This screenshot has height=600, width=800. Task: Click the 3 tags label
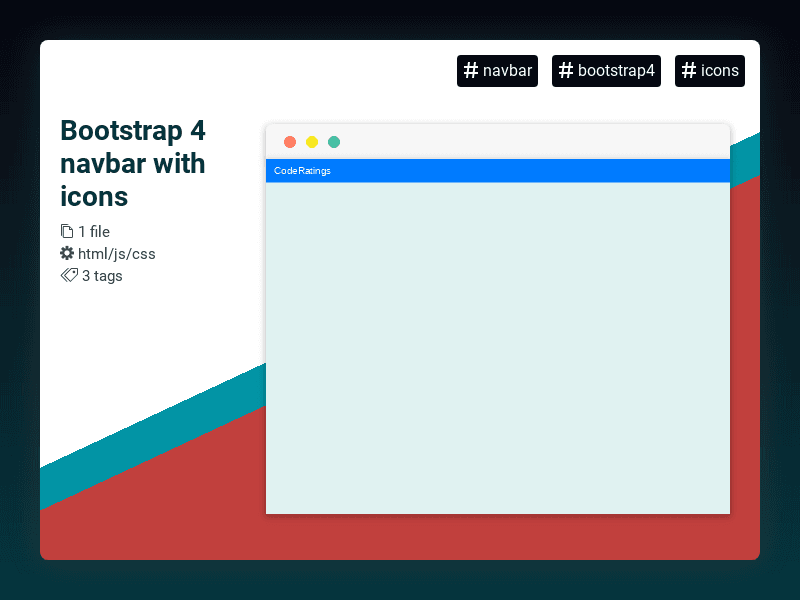click(100, 276)
